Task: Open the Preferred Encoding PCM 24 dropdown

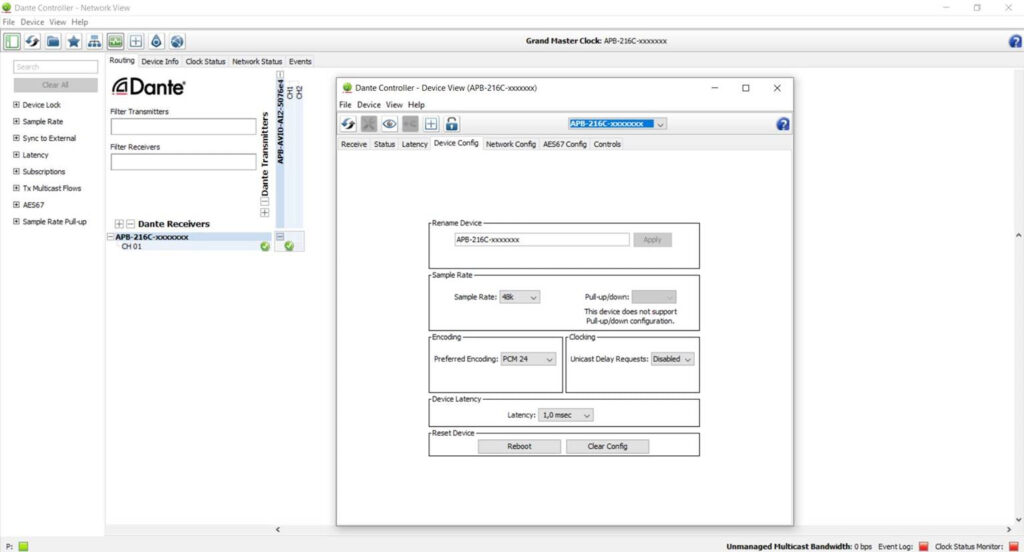Action: click(x=528, y=359)
